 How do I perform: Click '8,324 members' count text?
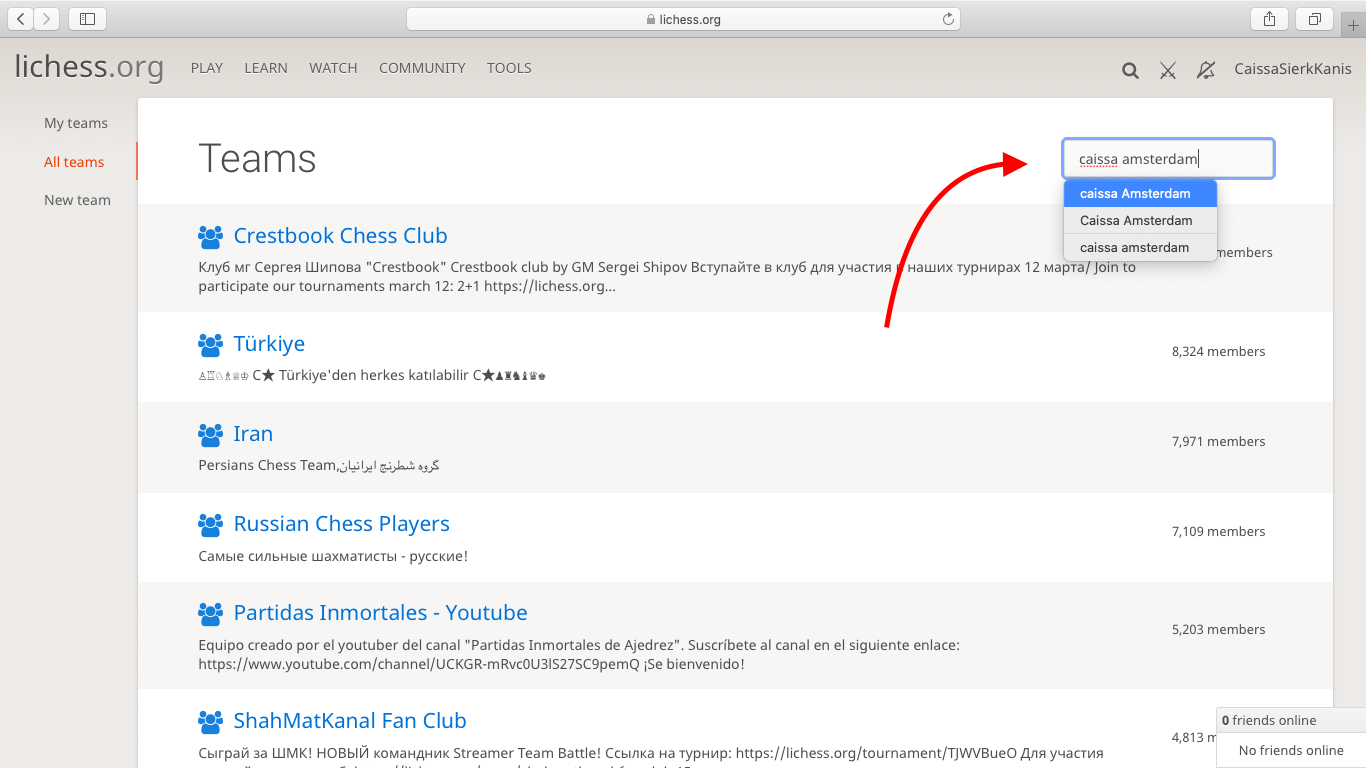pyautogui.click(x=1218, y=351)
